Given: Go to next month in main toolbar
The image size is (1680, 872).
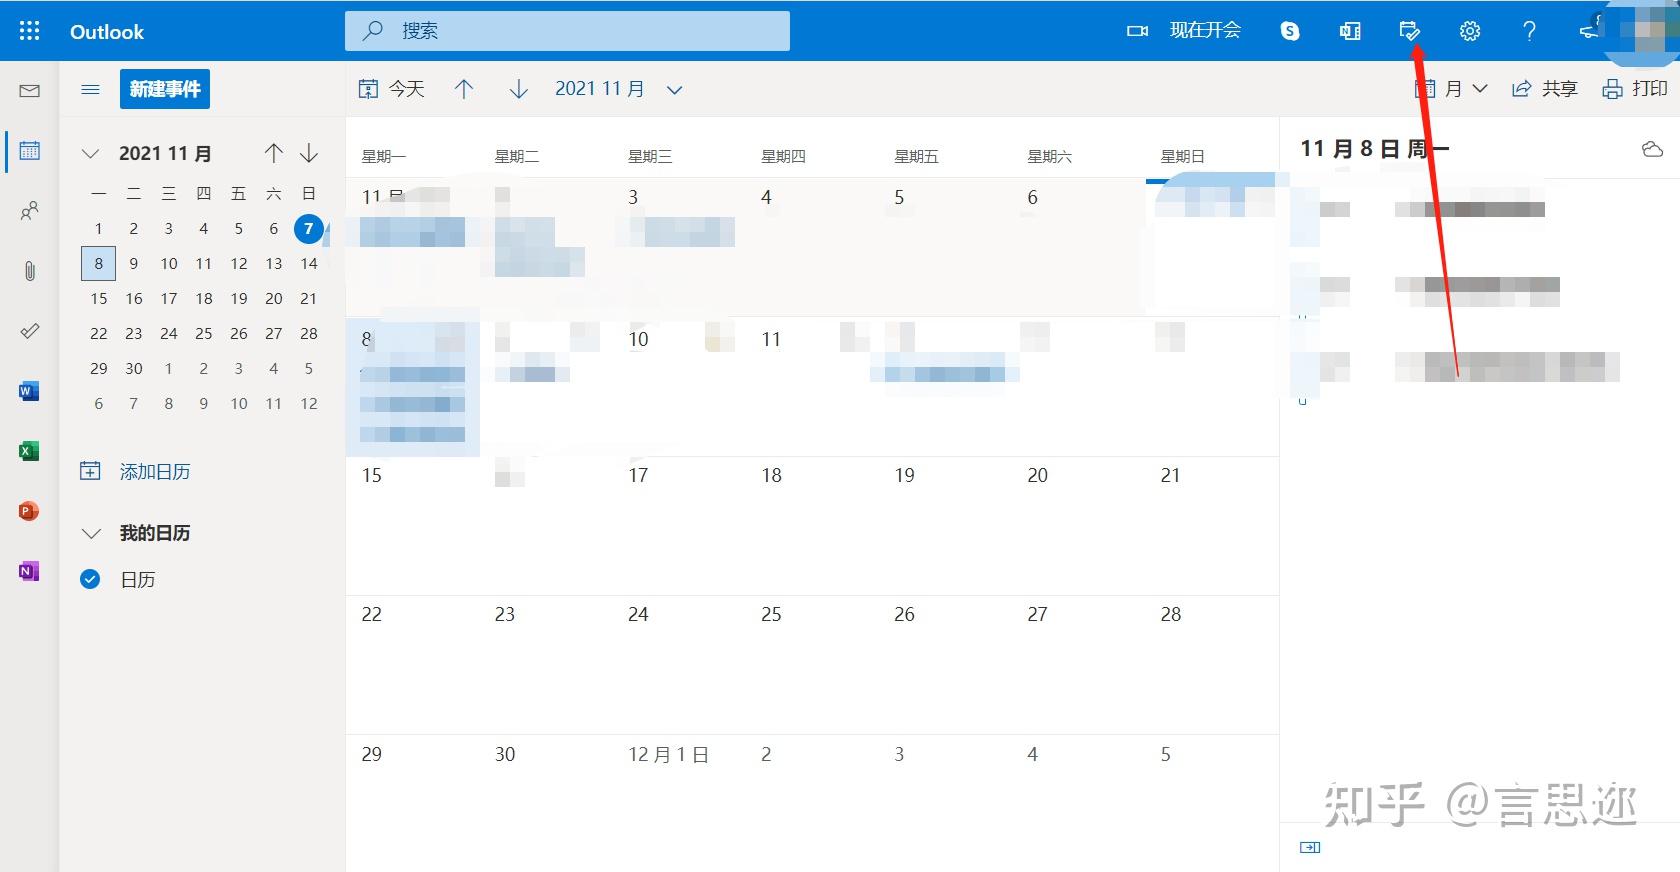Looking at the screenshot, I should (x=518, y=89).
